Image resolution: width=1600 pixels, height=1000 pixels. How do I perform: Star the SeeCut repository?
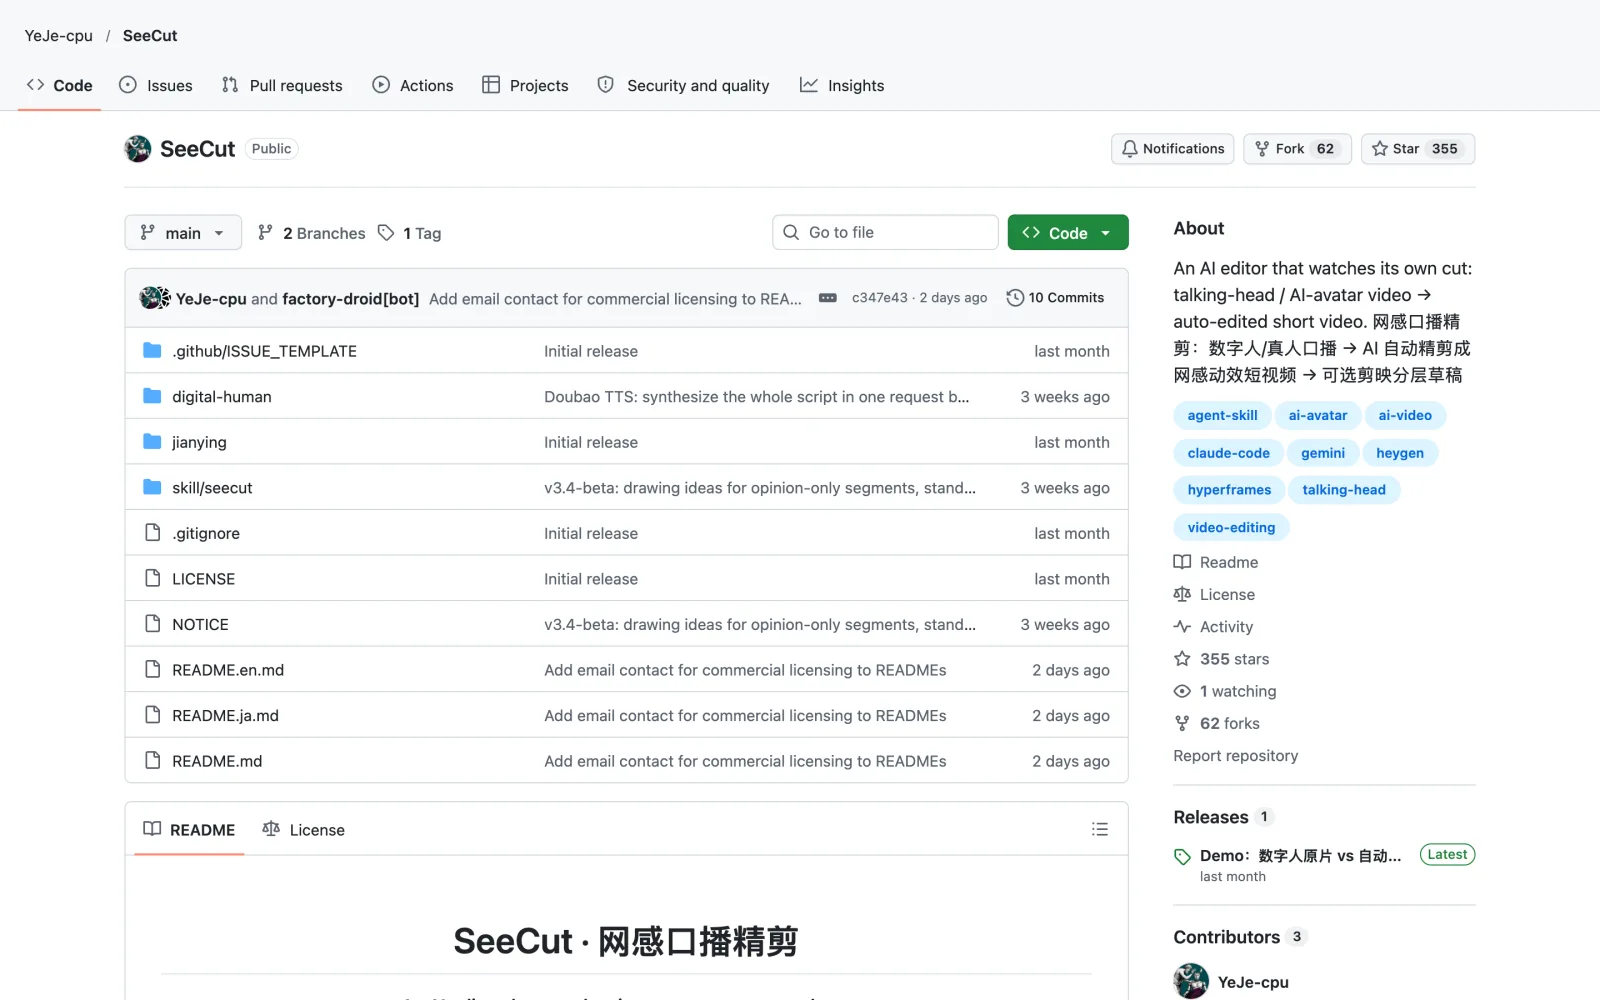[x=1418, y=149]
